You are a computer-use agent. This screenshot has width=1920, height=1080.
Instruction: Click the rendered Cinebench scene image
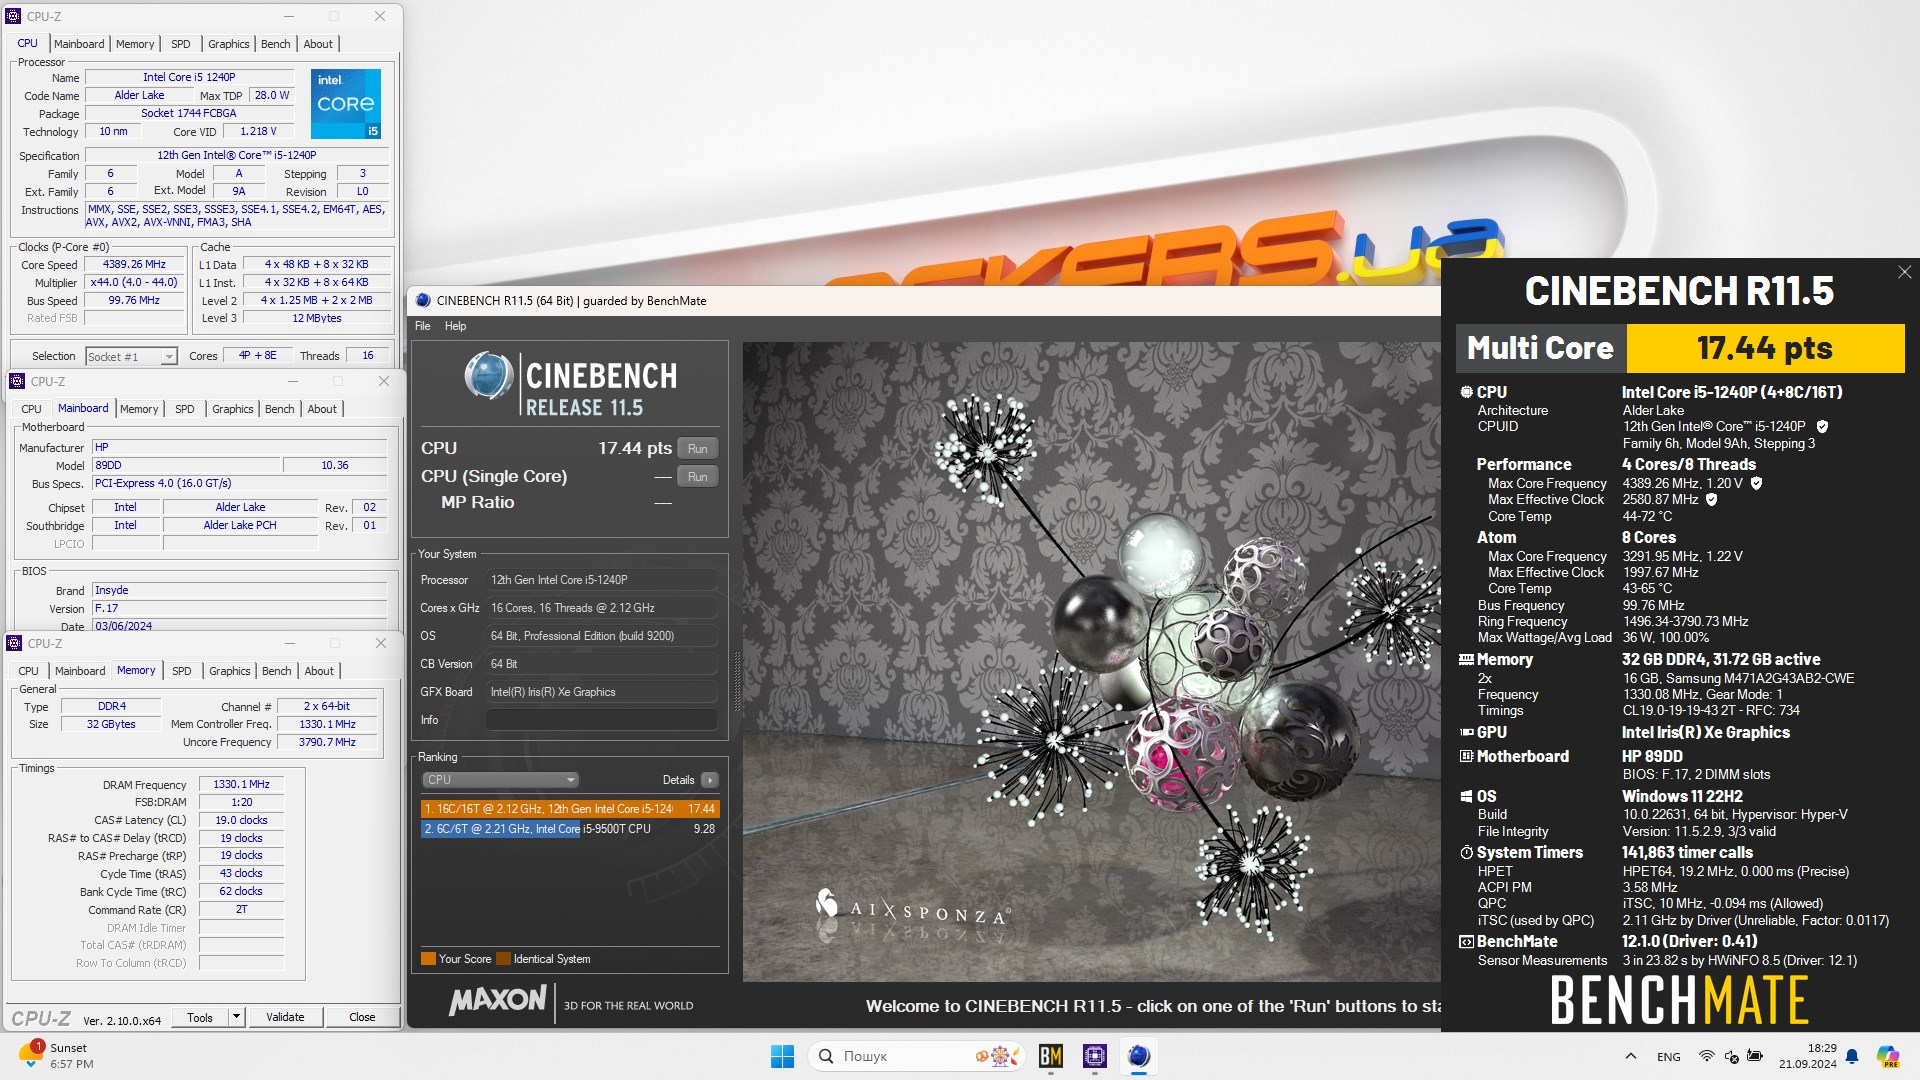tap(1091, 661)
